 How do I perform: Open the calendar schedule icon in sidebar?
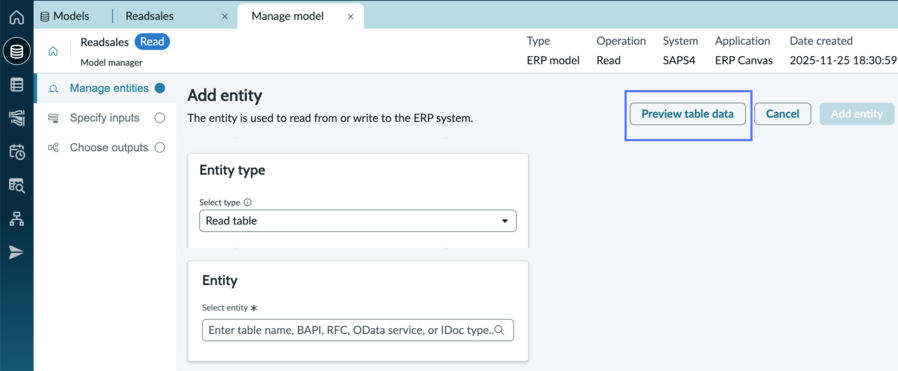[x=17, y=152]
